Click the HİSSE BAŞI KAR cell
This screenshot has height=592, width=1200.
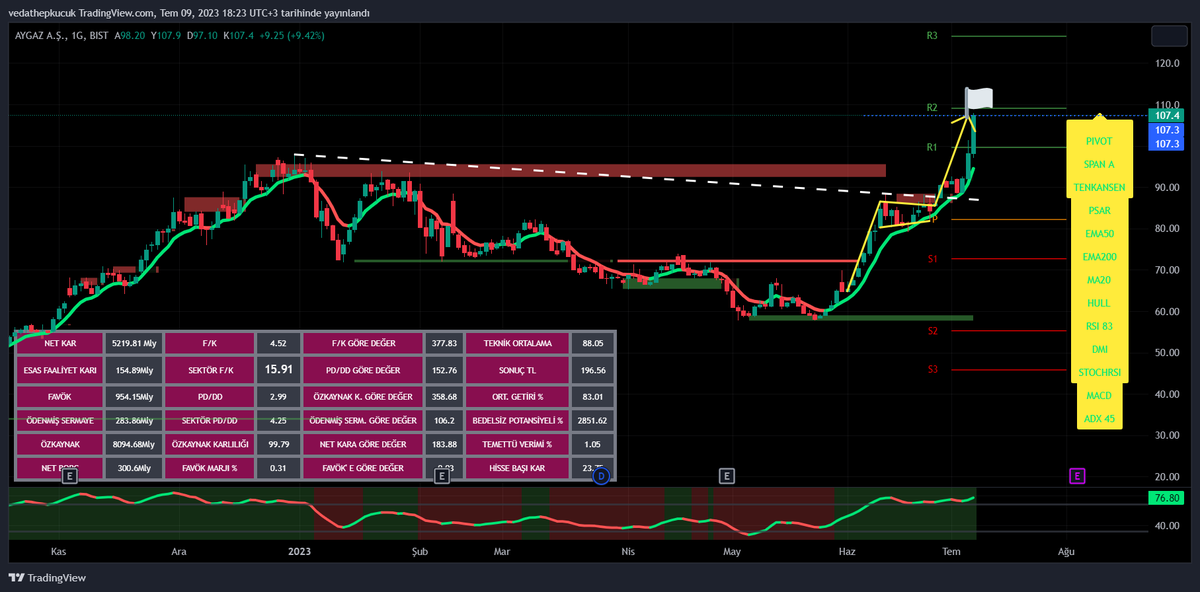516,468
